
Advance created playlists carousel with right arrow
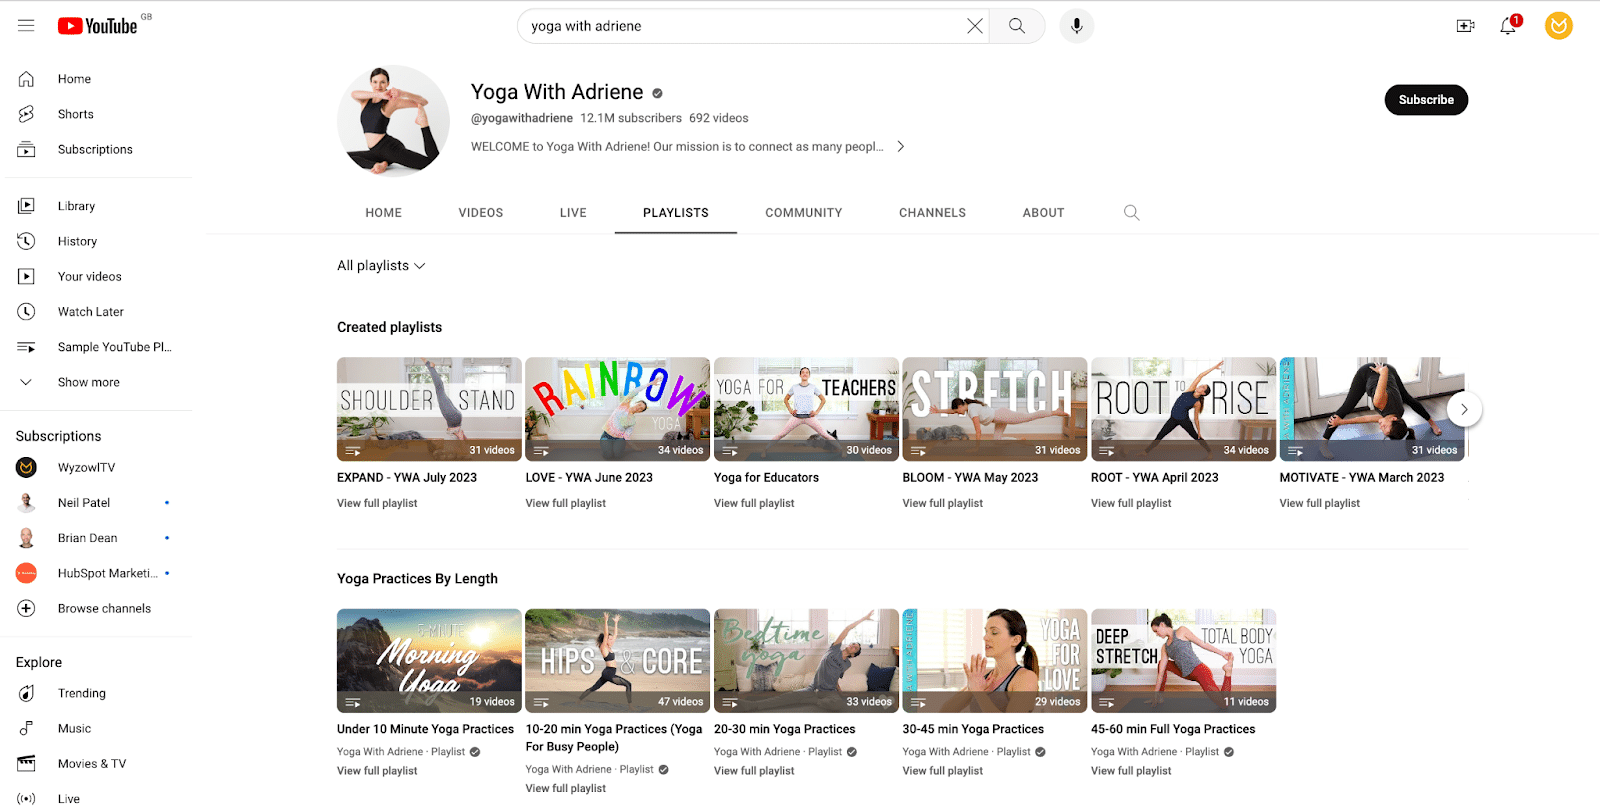1464,409
